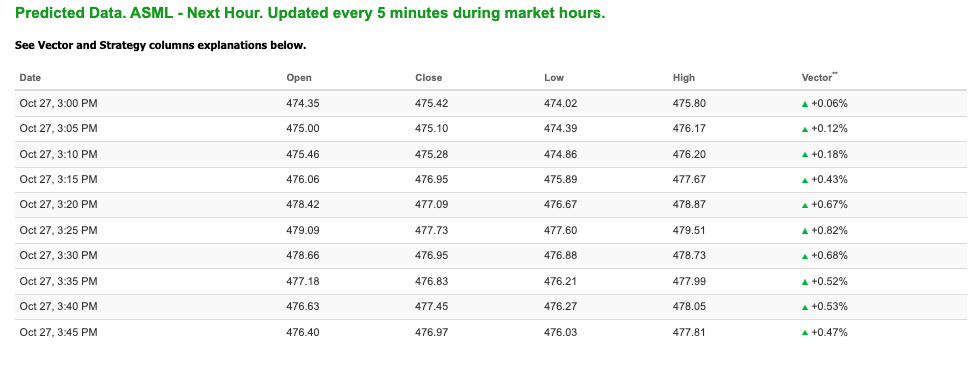Click the Oct 27, 3:25 PM date cell
Image resolution: width=980 pixels, height=366 pixels.
[58, 230]
